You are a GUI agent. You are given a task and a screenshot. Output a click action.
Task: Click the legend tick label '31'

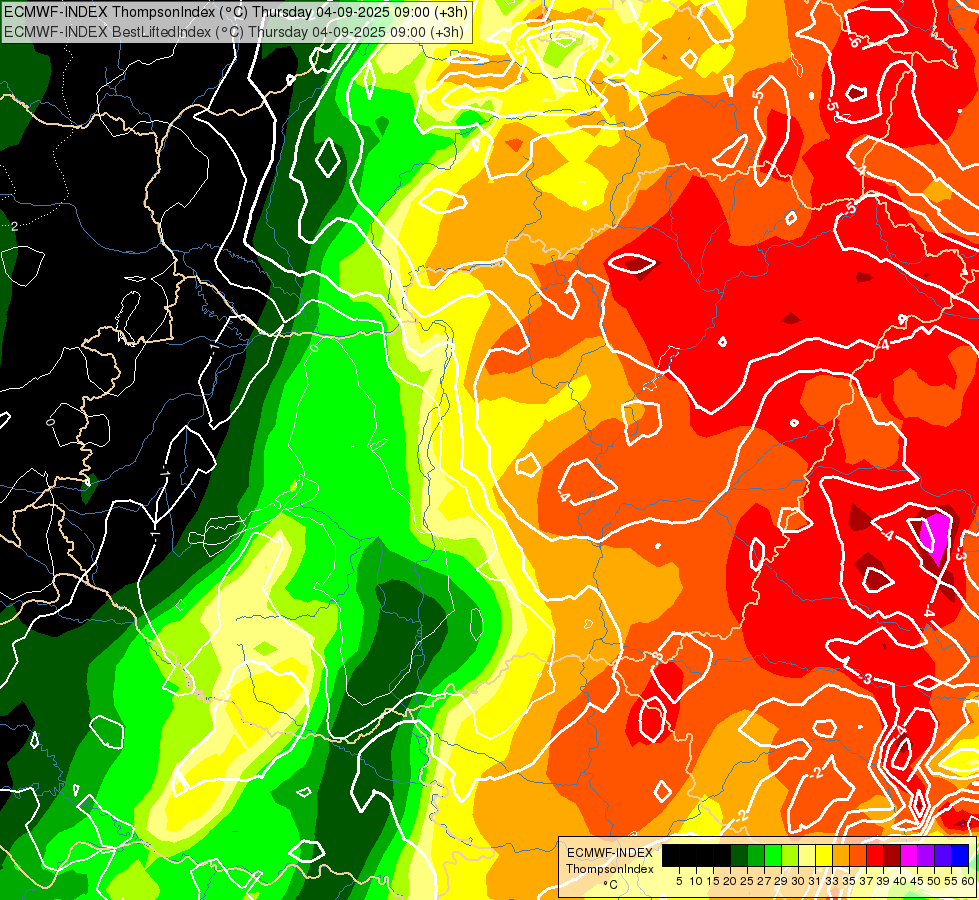815,881
